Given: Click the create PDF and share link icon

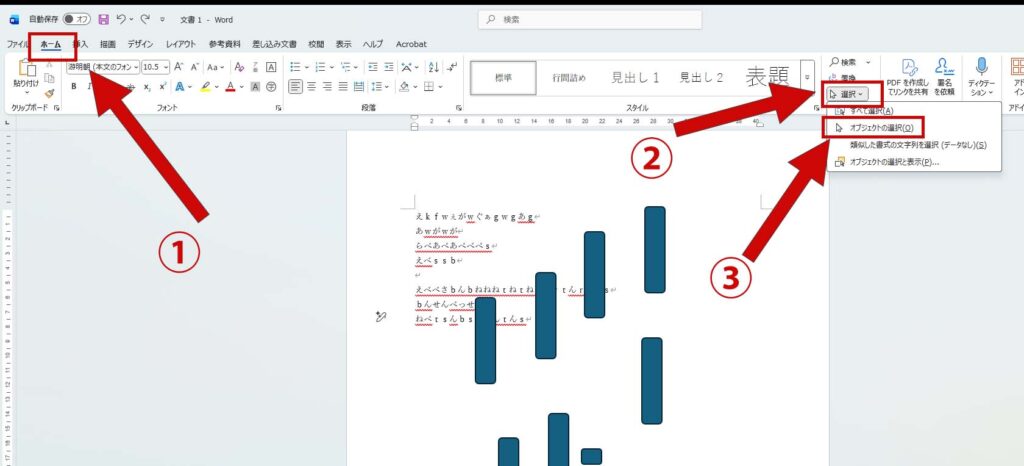Looking at the screenshot, I should [910, 67].
